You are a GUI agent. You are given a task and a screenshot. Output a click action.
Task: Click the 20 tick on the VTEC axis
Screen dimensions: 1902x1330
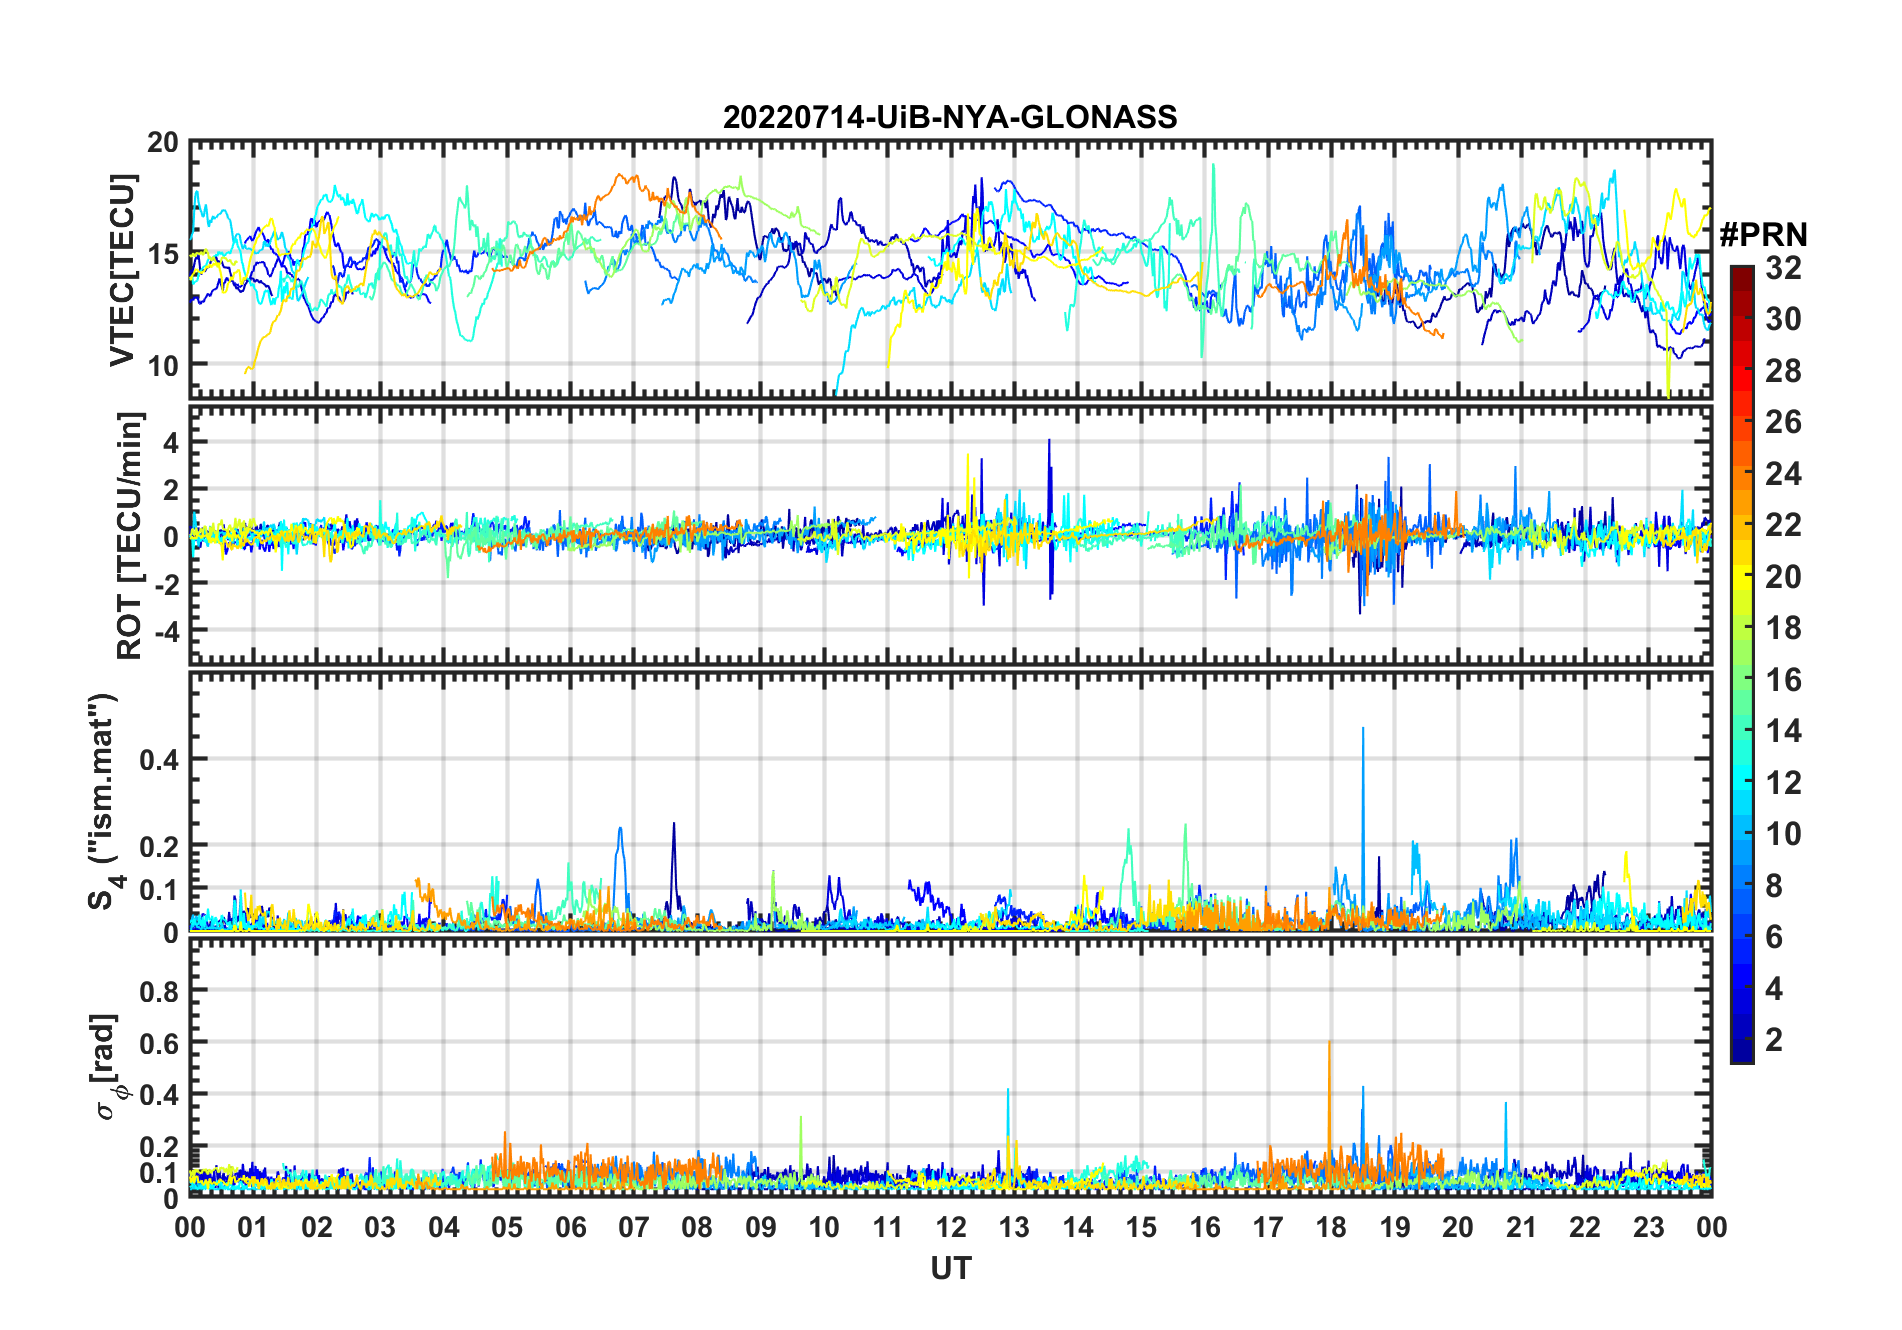coord(163,143)
